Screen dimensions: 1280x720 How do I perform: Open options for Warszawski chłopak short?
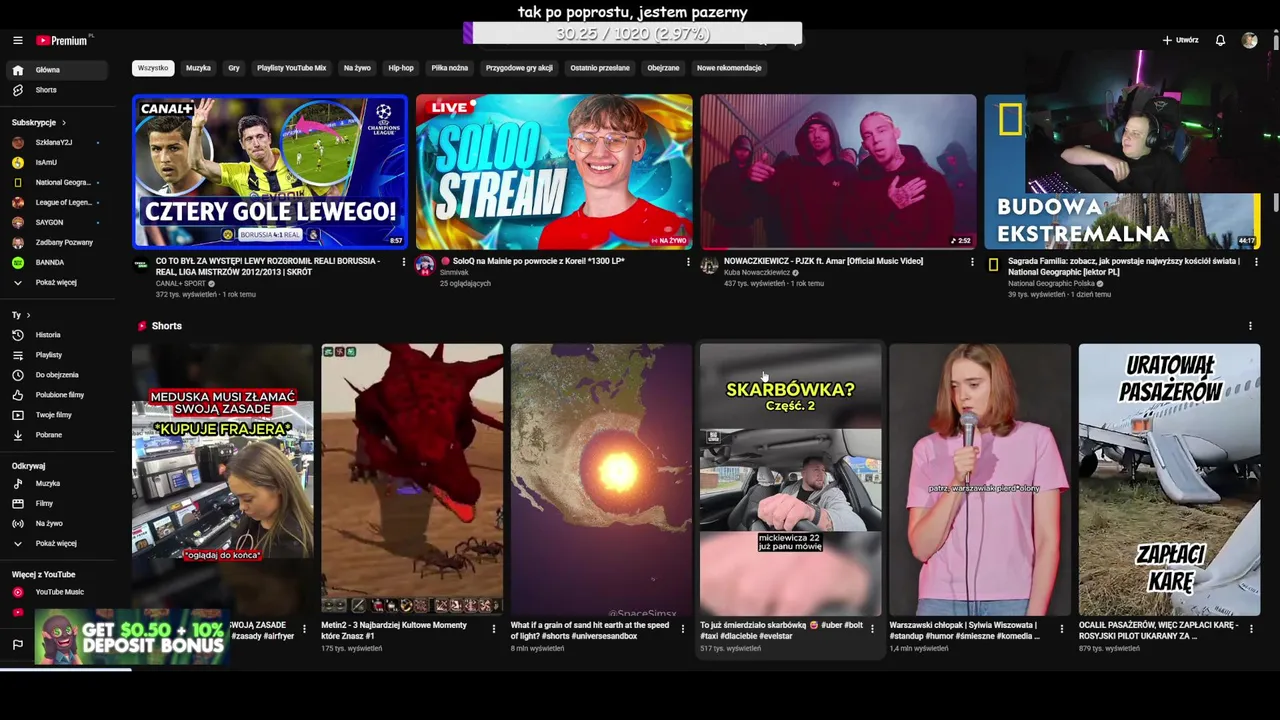(1062, 629)
